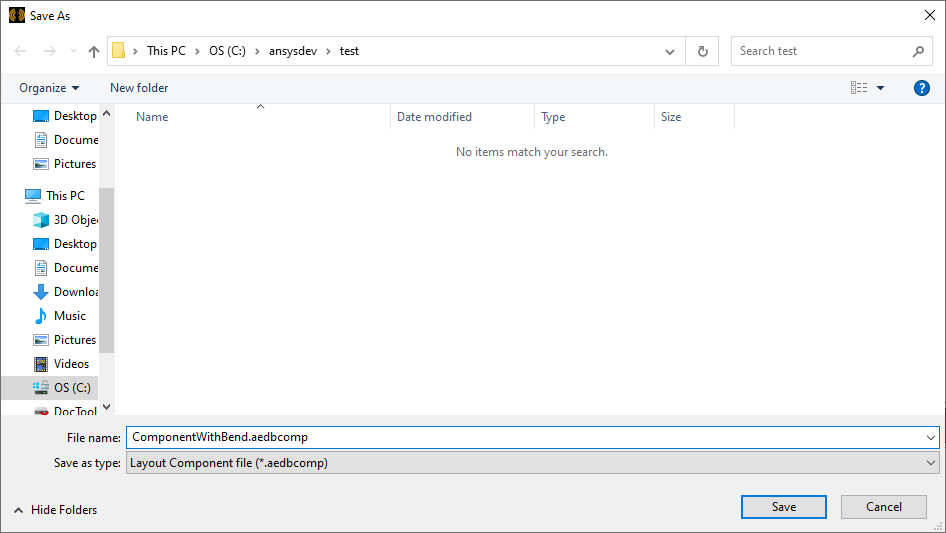946x533 pixels.
Task: Click the New folder button
Action: click(x=139, y=88)
